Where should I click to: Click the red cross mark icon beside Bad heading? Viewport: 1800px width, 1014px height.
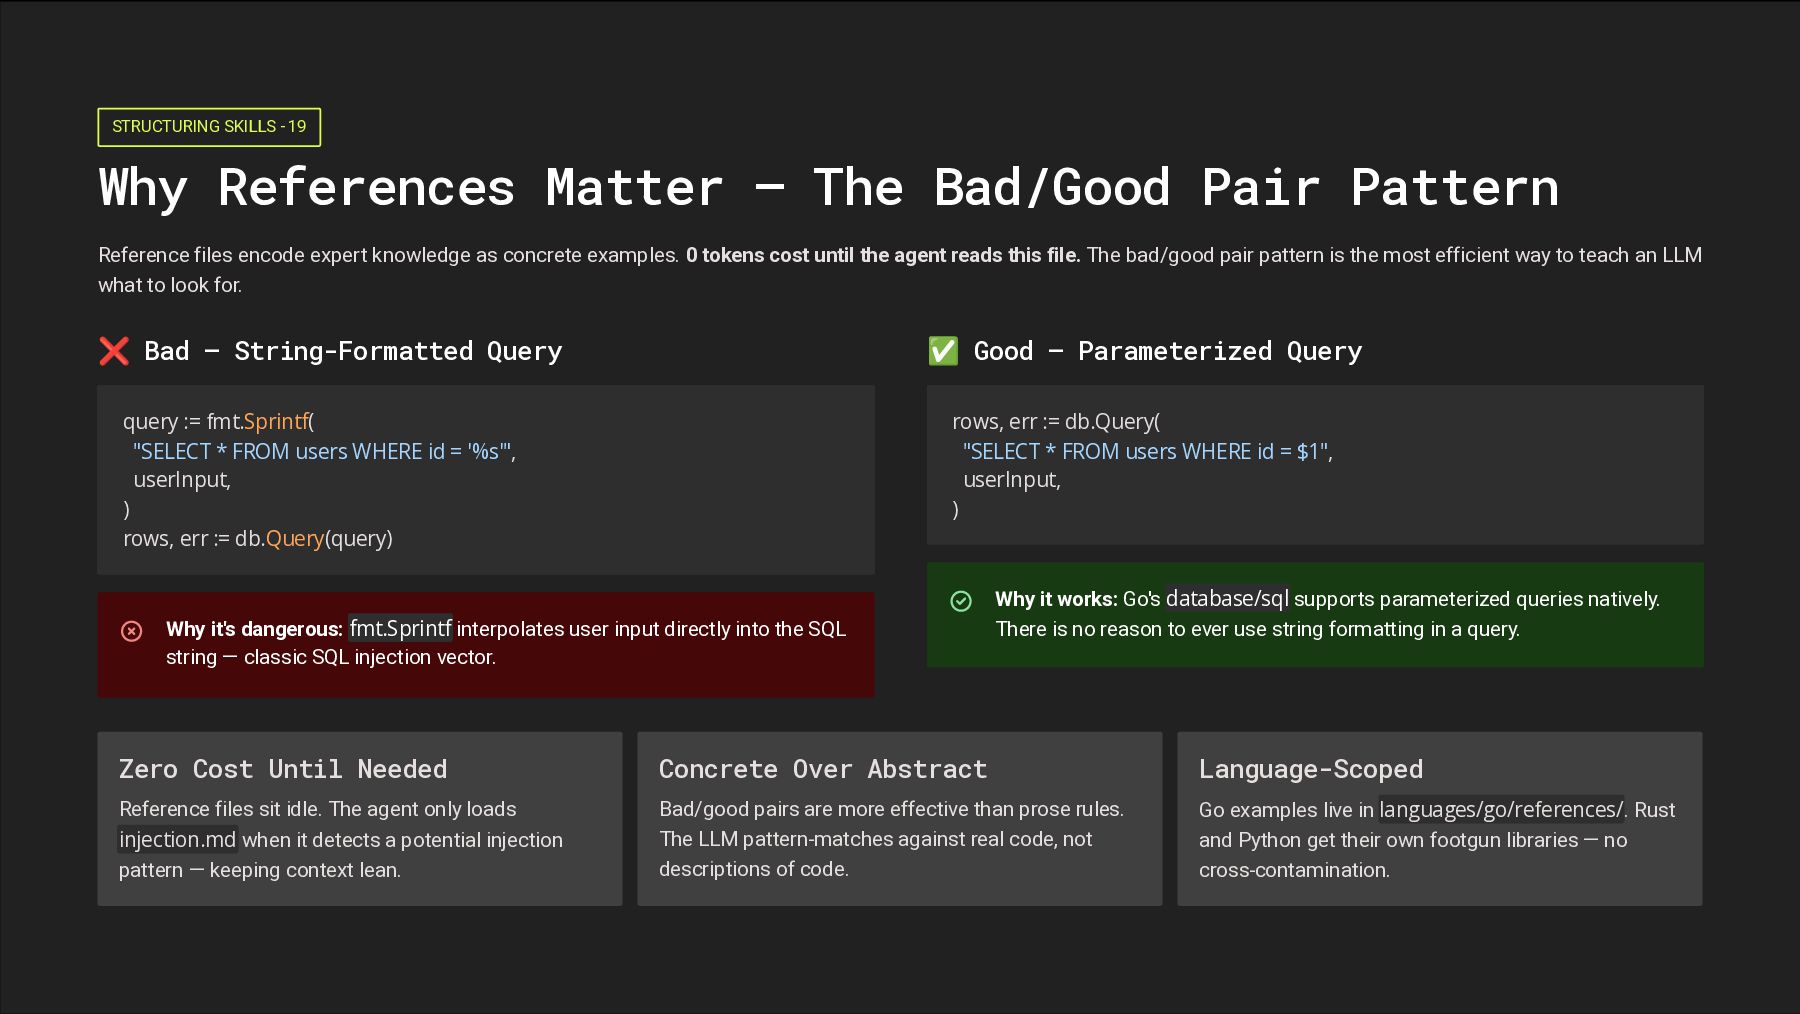(114, 351)
